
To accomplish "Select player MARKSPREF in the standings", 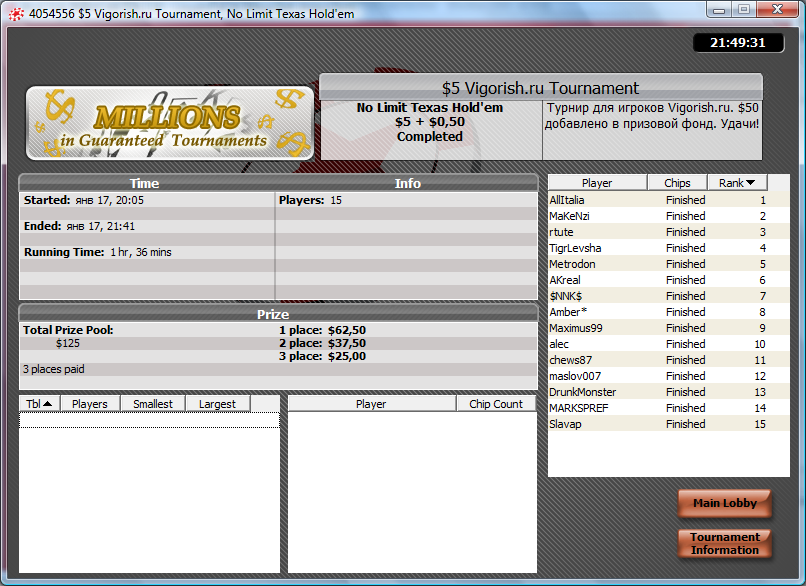I will pos(669,408).
